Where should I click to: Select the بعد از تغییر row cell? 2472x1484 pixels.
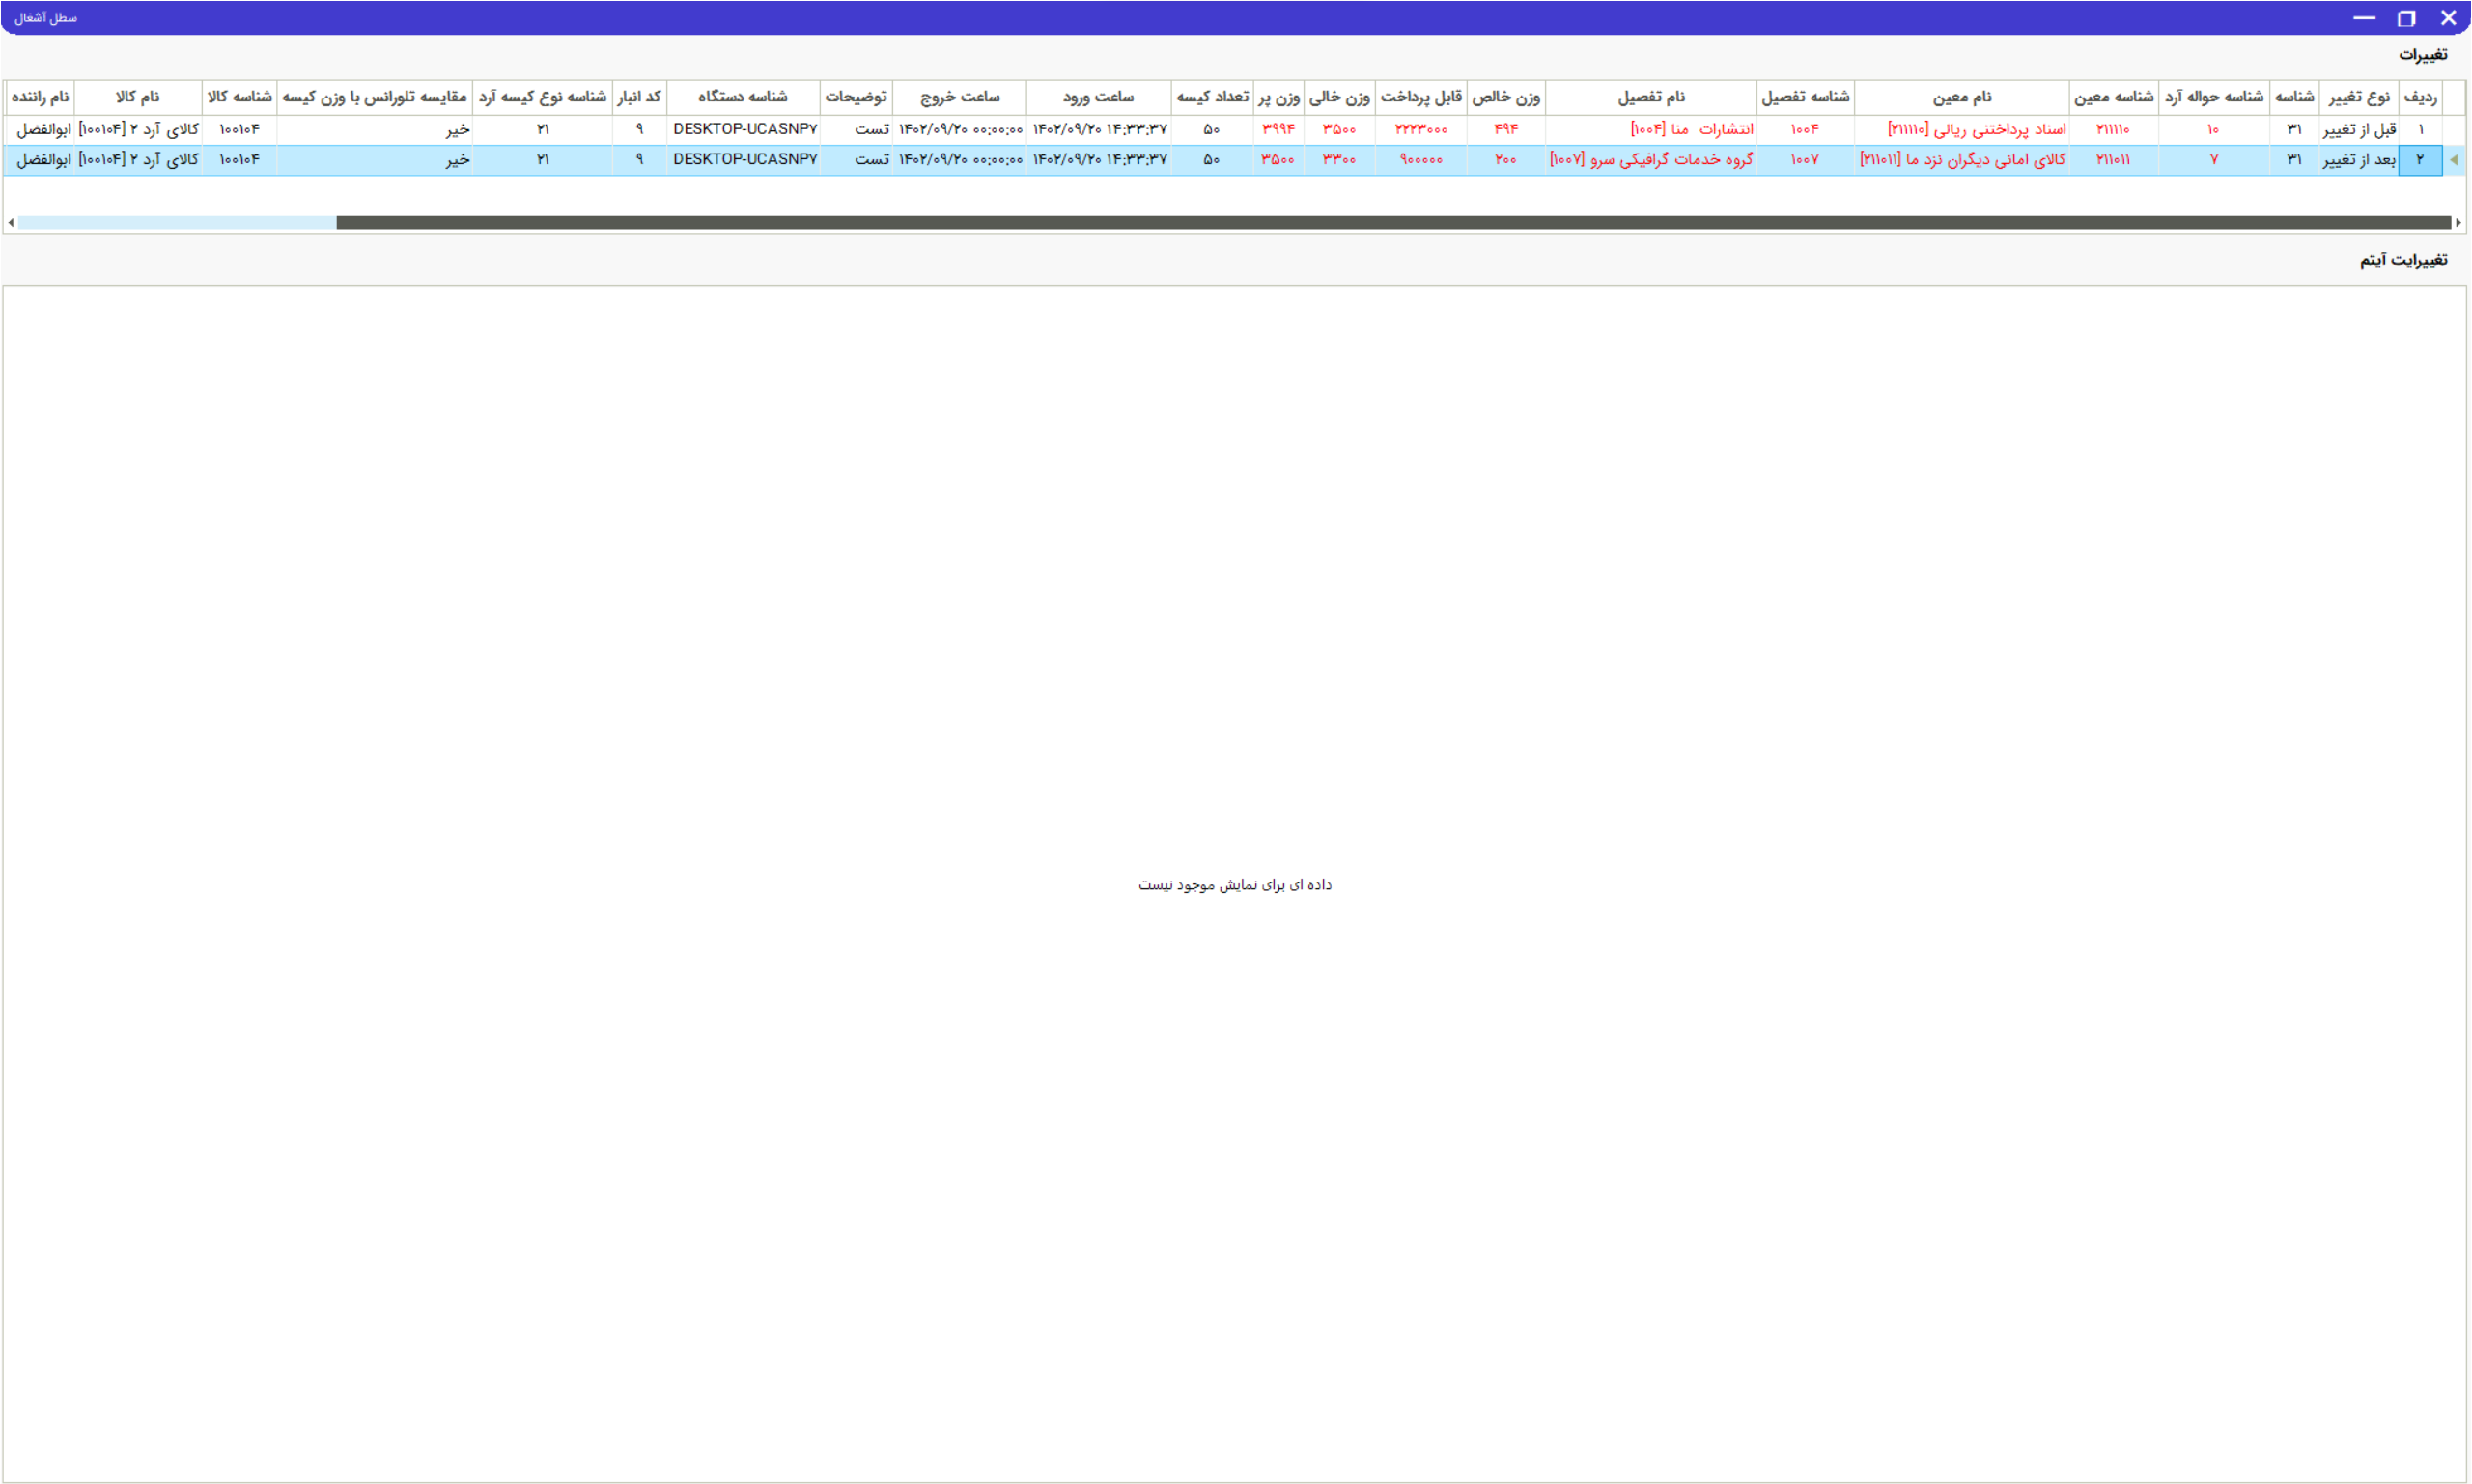coord(2358,160)
